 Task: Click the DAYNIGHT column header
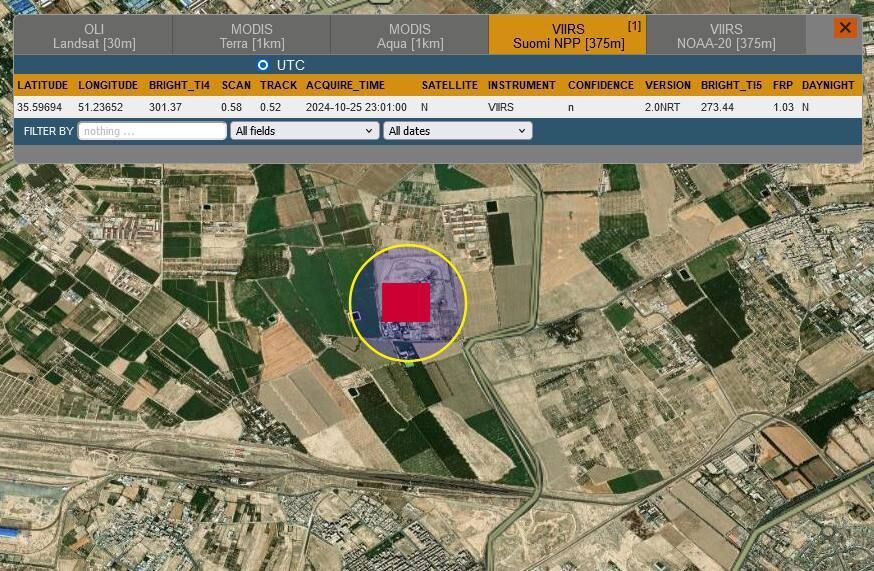[827, 86]
